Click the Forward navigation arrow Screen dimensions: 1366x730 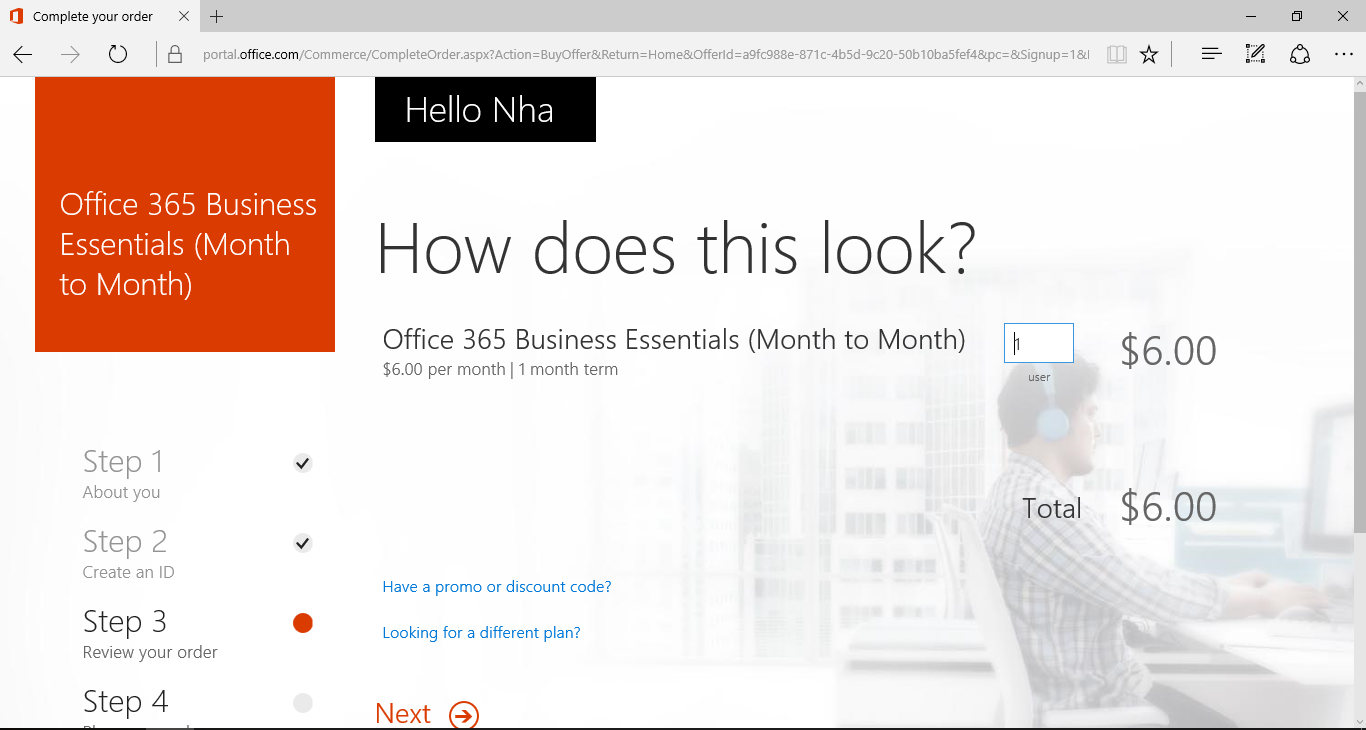[70, 55]
